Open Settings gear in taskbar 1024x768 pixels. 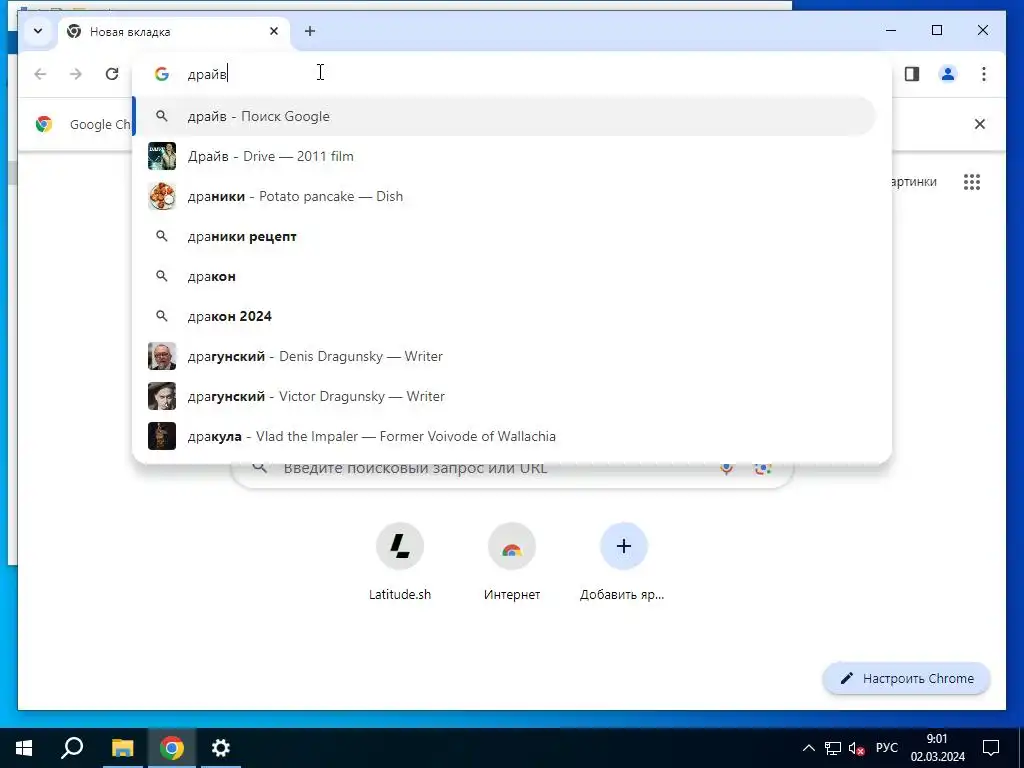click(221, 748)
